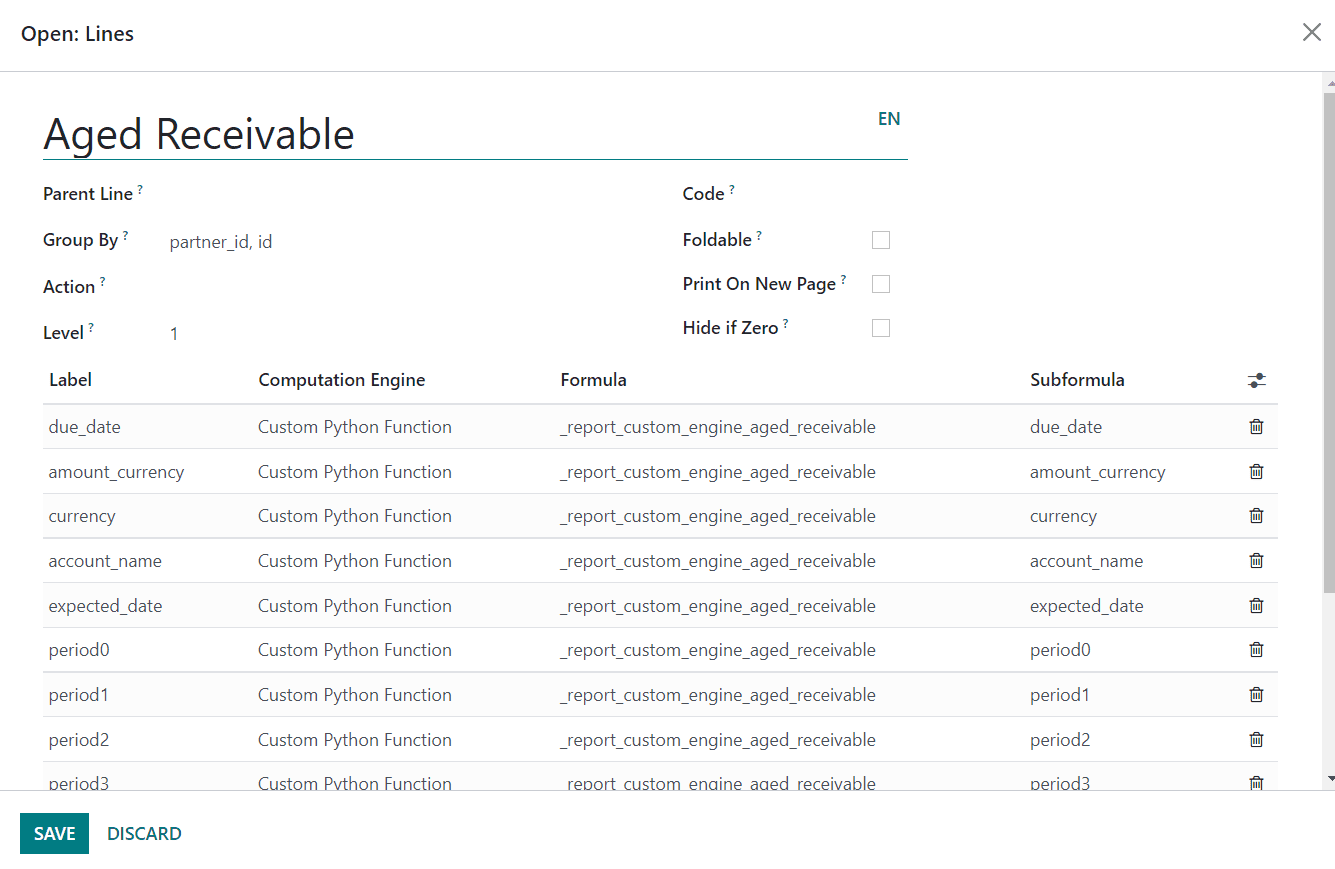Screen dimensions: 1335x869
Task: Sort the table by Label column header
Action: click(71, 380)
